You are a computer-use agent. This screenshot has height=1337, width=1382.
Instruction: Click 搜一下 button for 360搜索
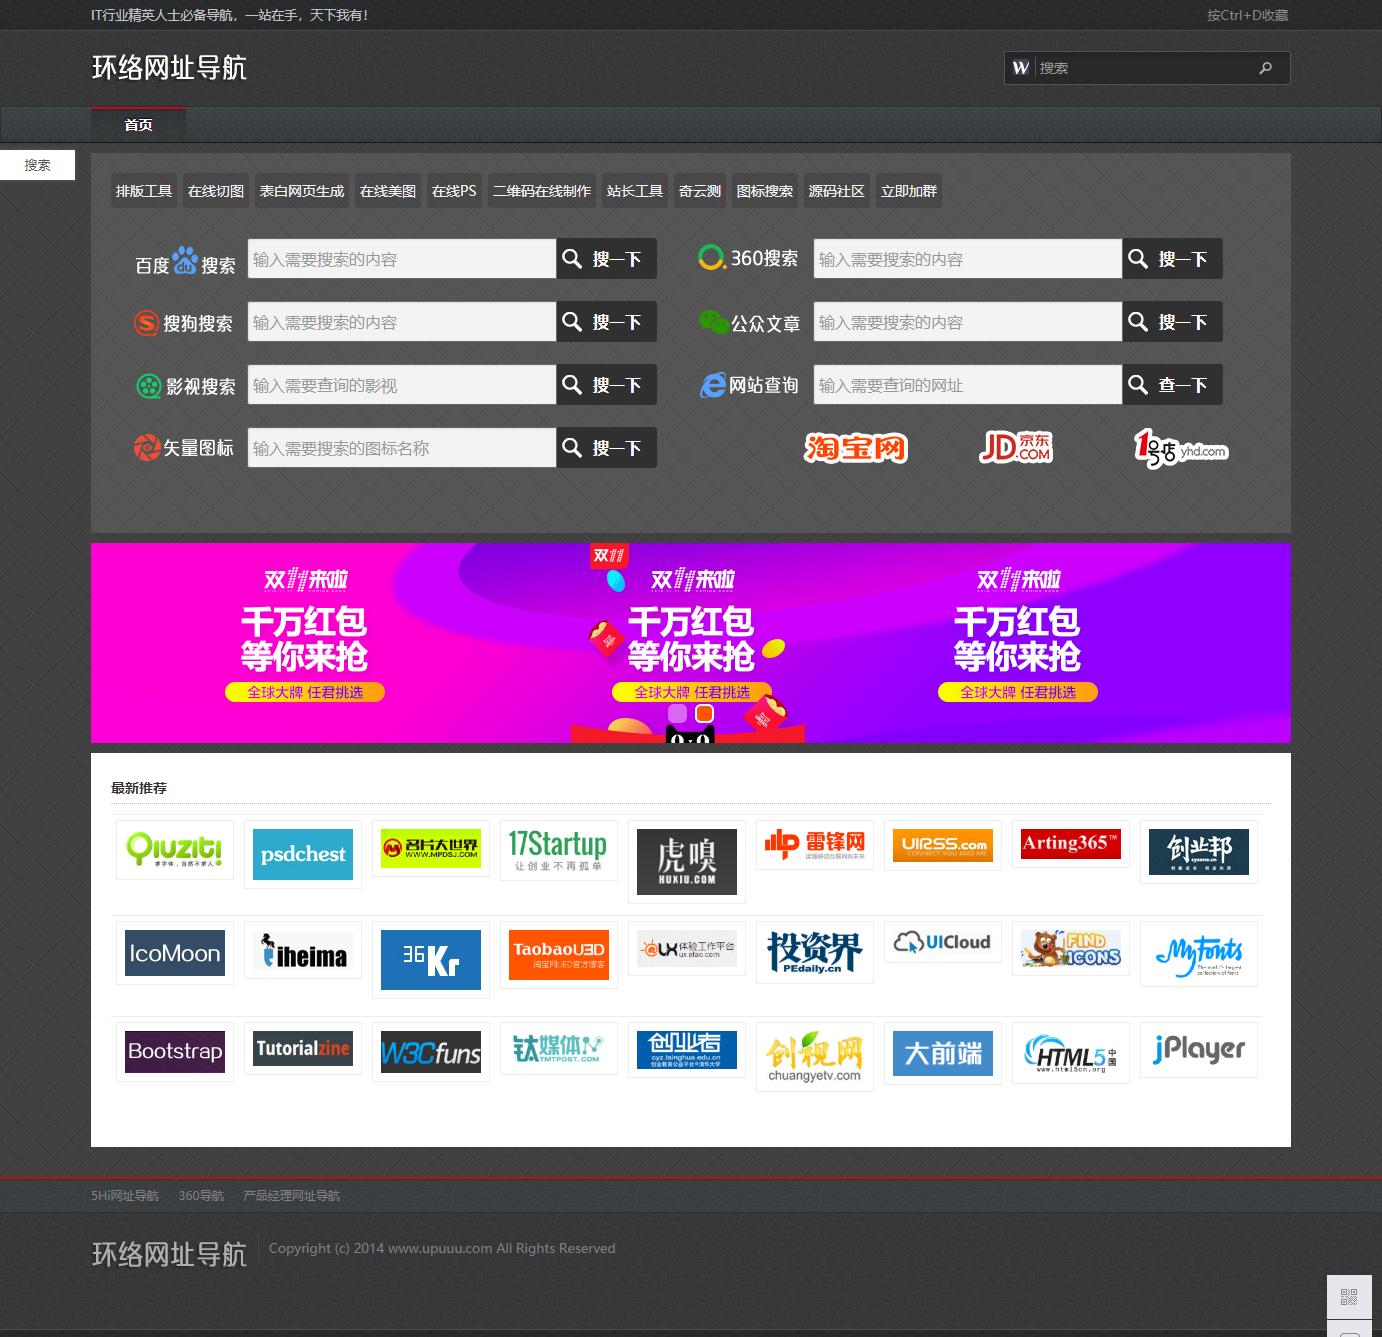pyautogui.click(x=1172, y=259)
